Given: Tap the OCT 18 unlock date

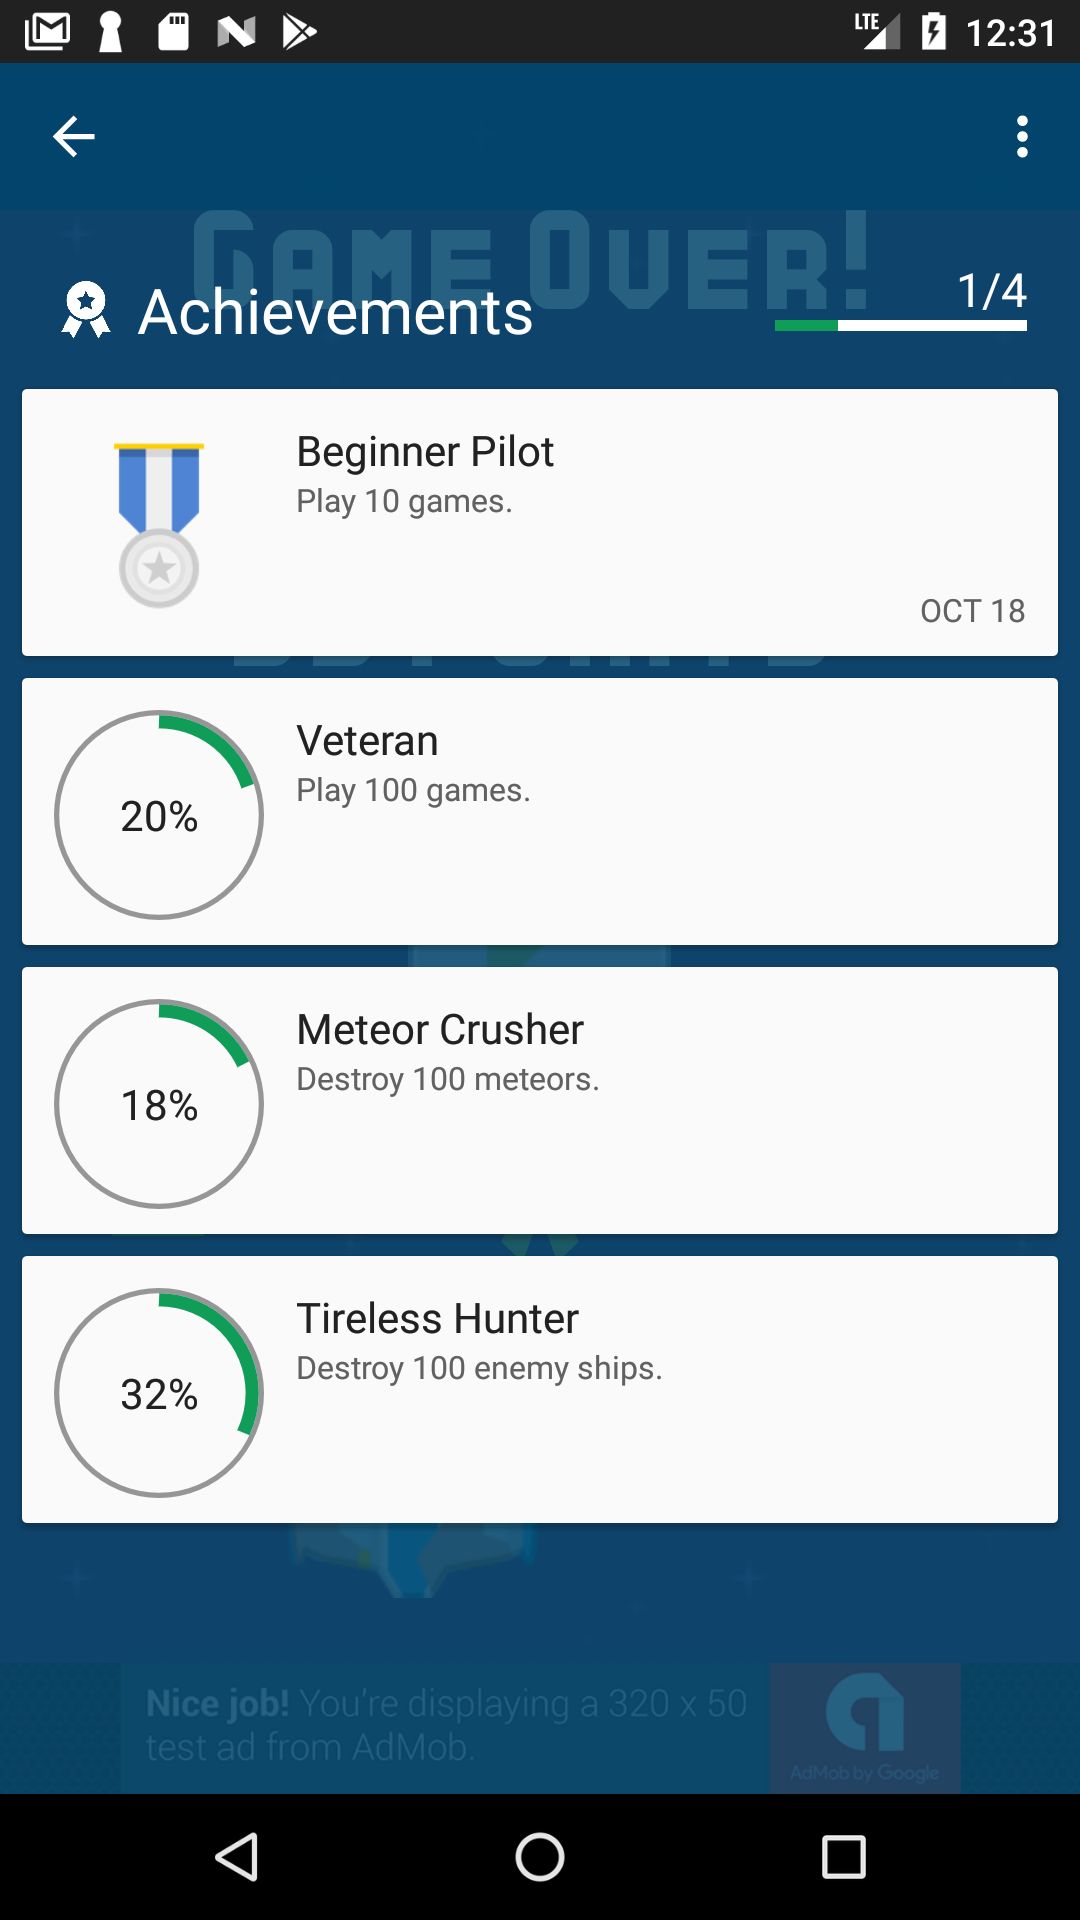Looking at the screenshot, I should [972, 611].
